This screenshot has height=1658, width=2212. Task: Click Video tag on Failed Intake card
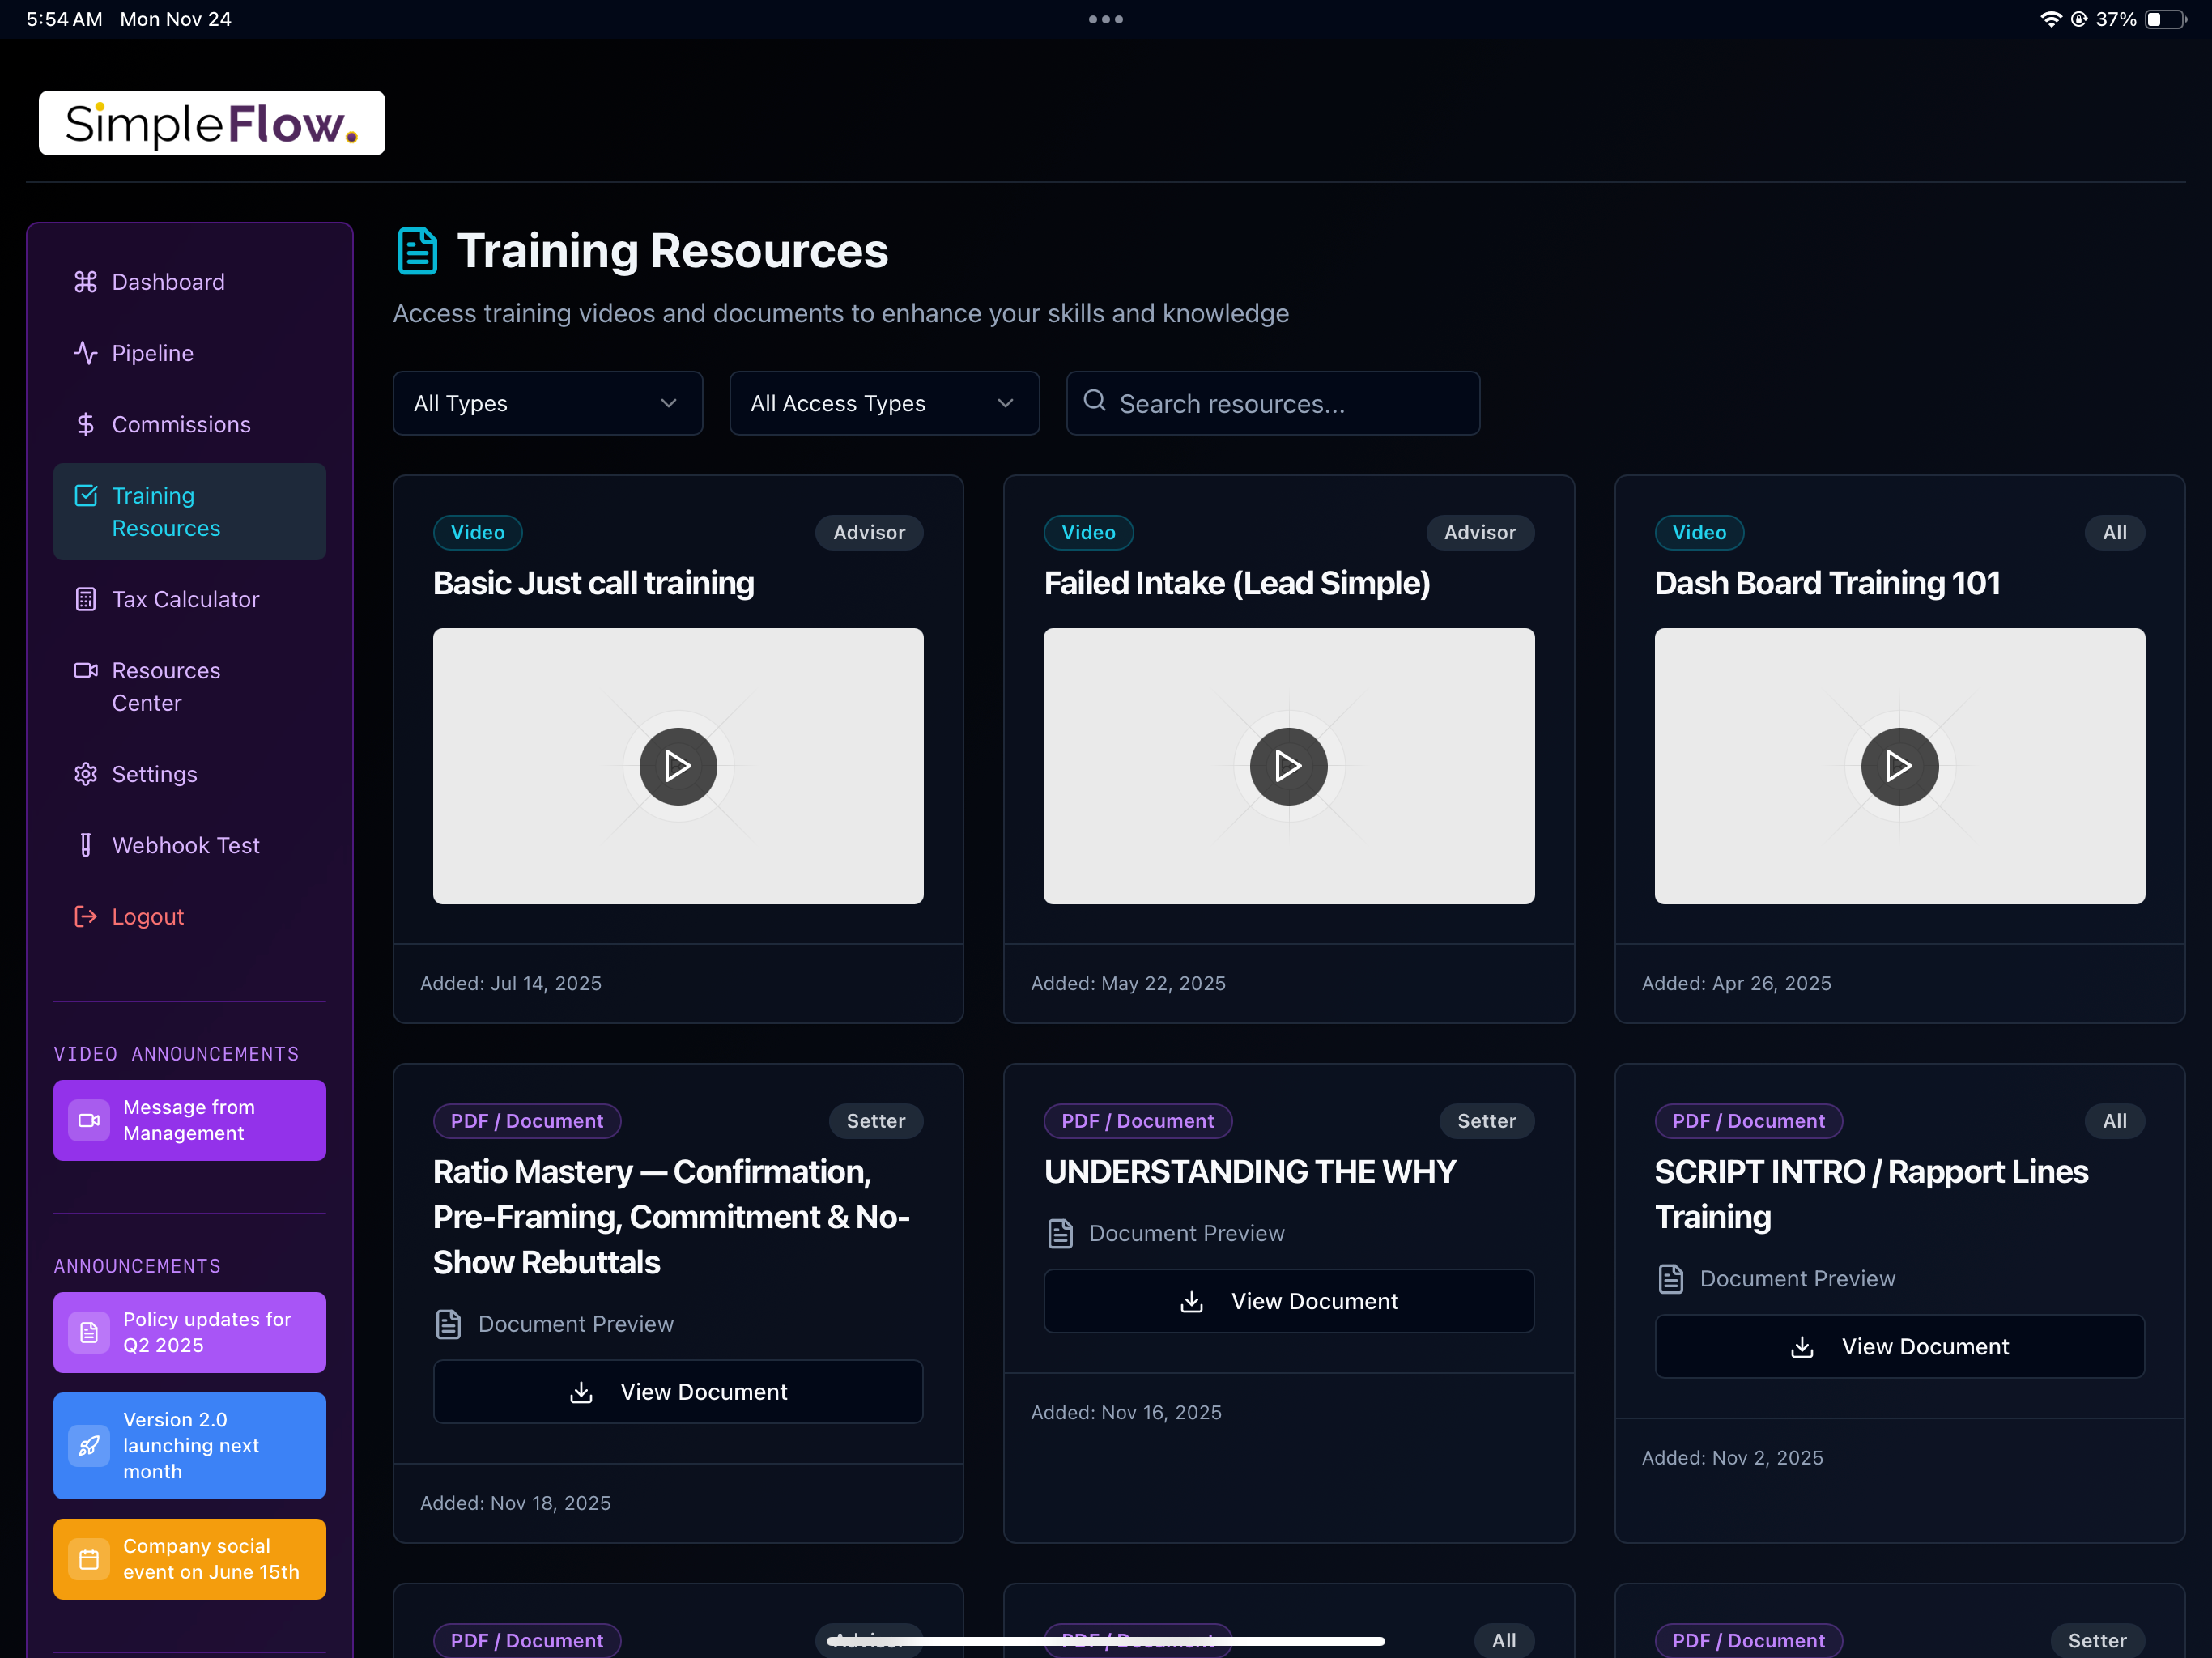[x=1088, y=532]
